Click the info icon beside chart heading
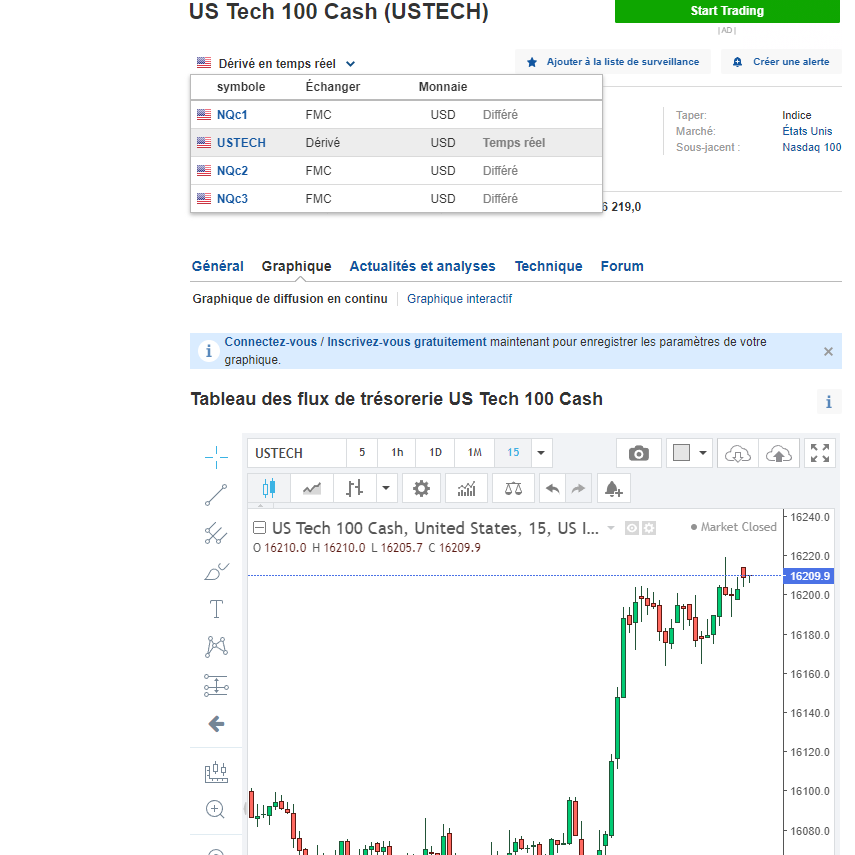Image resolution: width=855 pixels, height=855 pixels. pyautogui.click(x=829, y=402)
